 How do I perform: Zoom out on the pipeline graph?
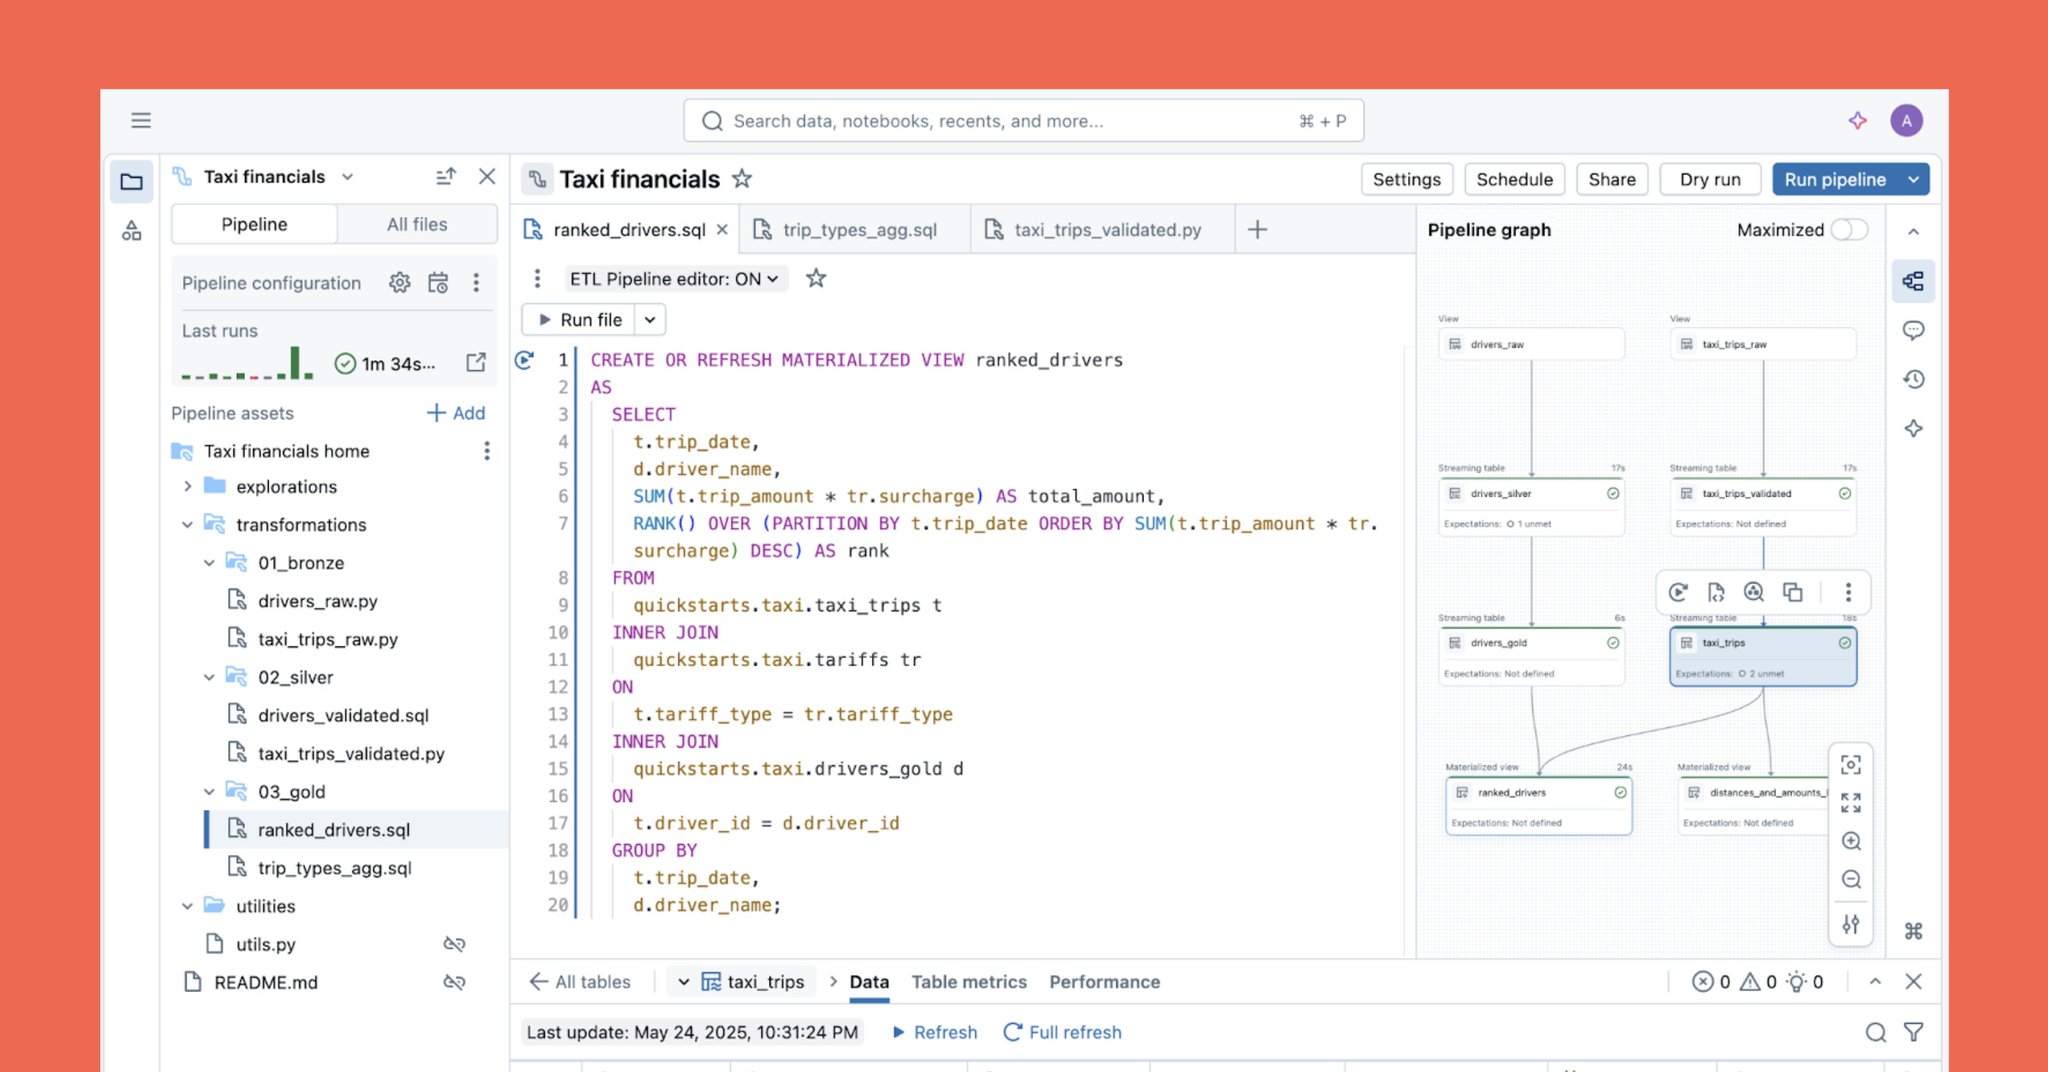1851,879
